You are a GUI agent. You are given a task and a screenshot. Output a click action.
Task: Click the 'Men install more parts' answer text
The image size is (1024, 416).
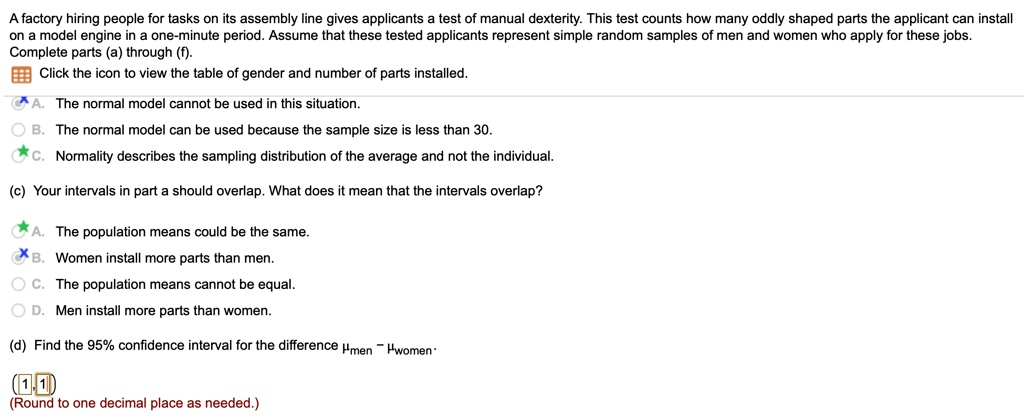click(x=163, y=310)
